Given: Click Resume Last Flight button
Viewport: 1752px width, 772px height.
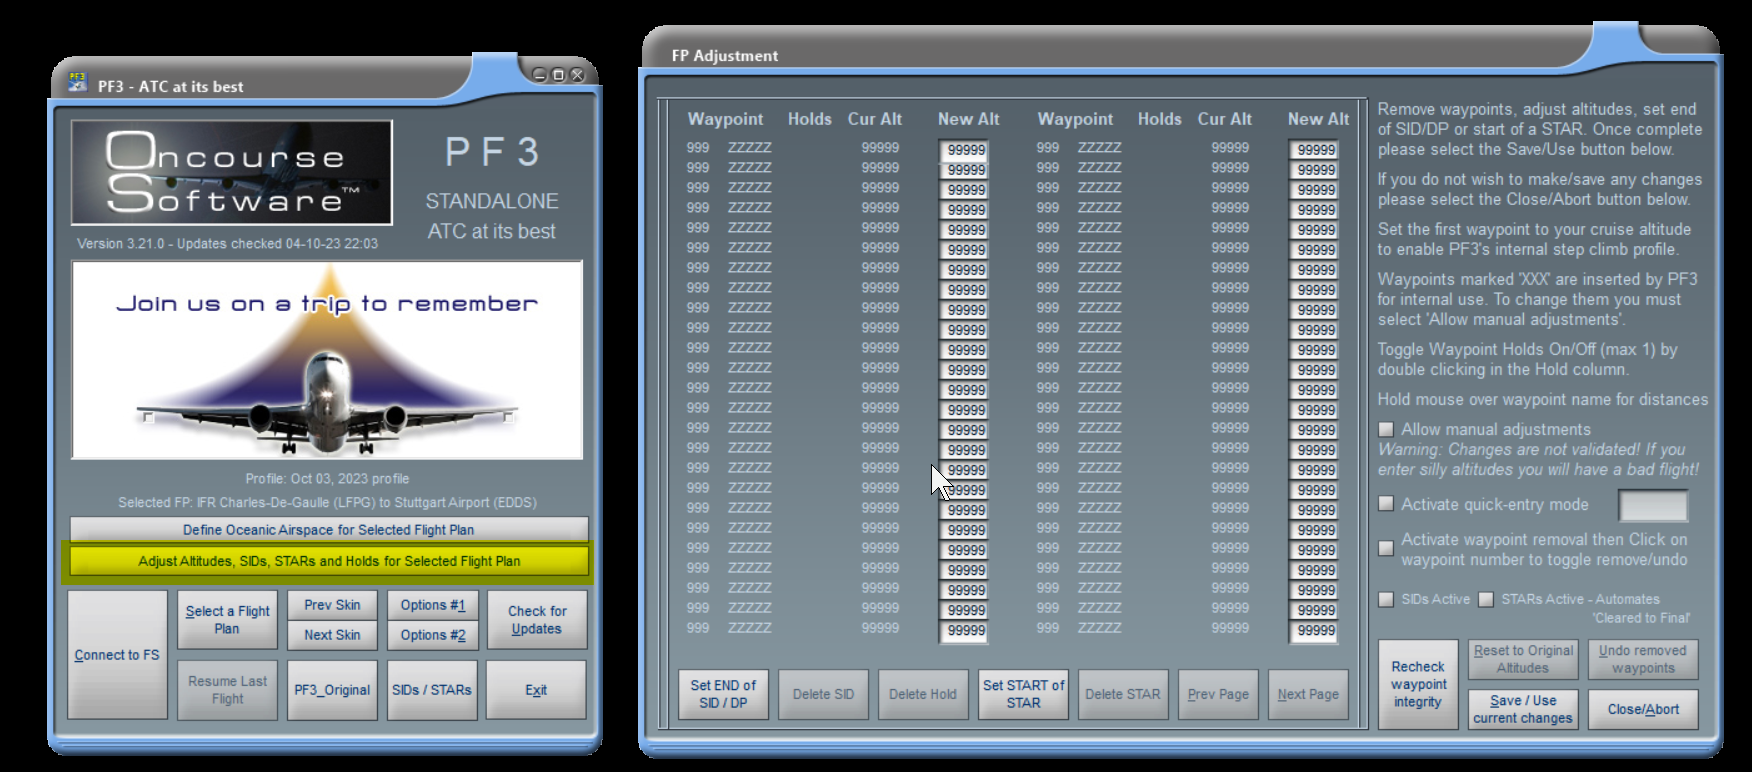Looking at the screenshot, I should [227, 690].
